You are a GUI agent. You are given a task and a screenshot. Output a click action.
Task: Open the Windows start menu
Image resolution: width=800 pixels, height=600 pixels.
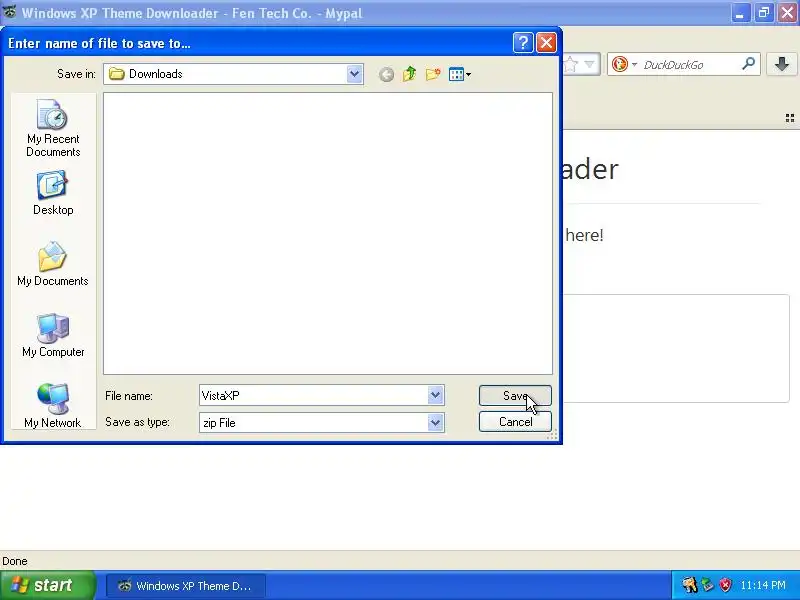pos(47,585)
